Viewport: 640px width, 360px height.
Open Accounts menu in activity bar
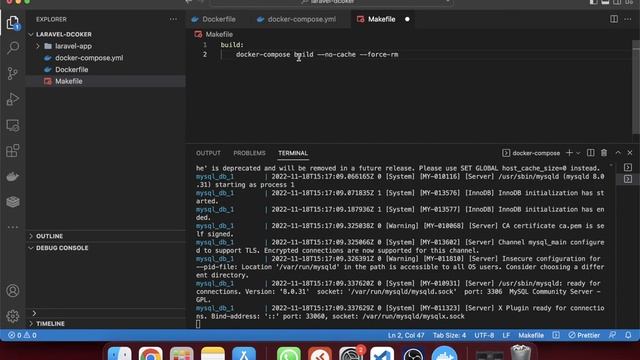[x=13, y=291]
